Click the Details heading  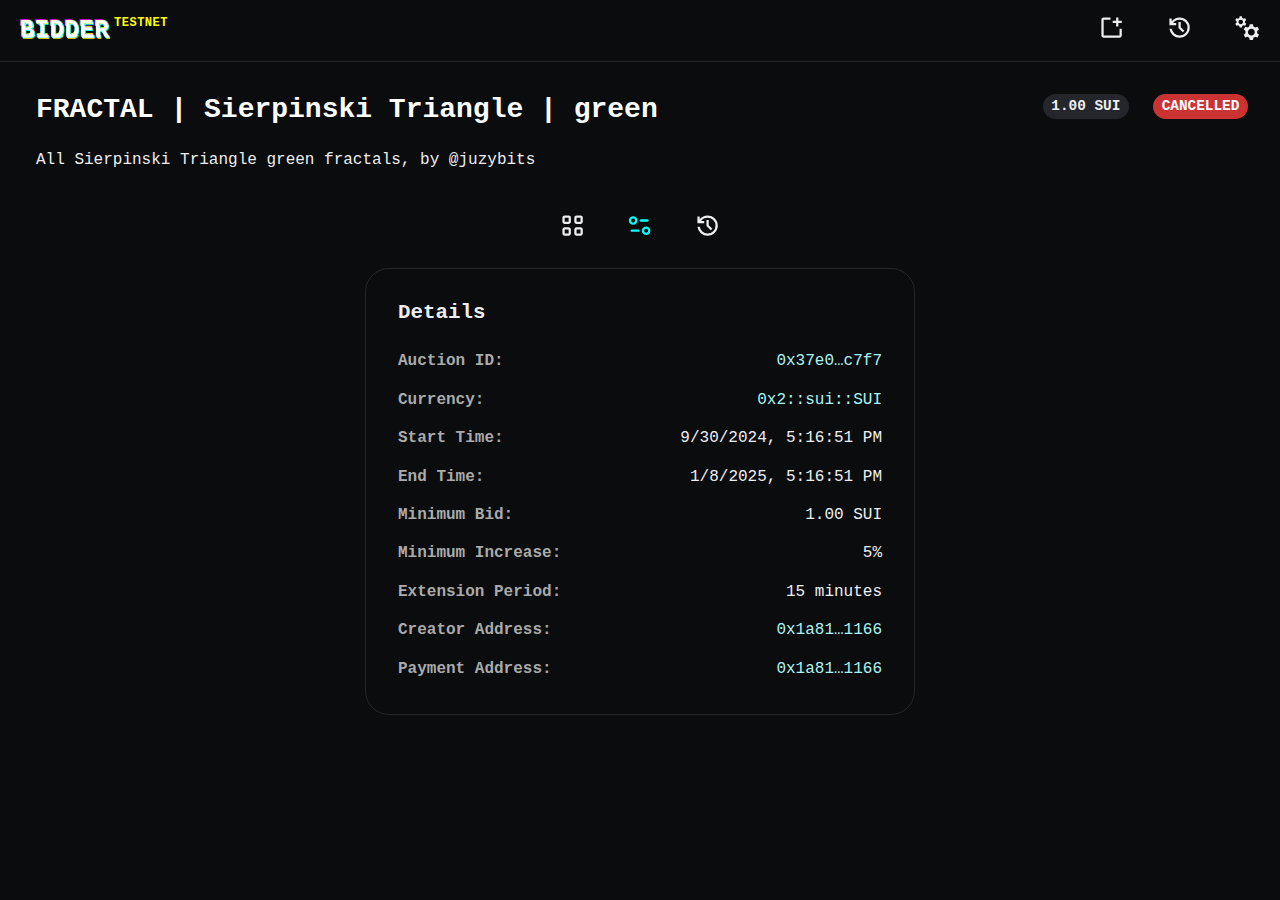pos(441,312)
